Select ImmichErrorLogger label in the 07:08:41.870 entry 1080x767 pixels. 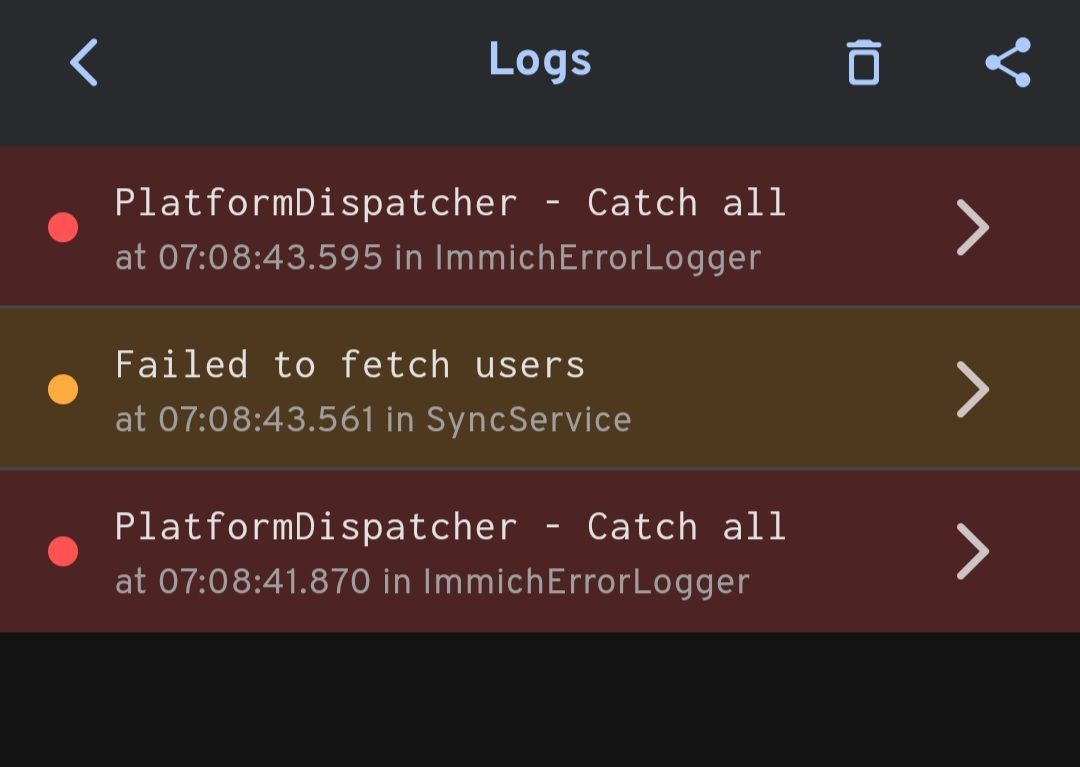click(x=585, y=582)
